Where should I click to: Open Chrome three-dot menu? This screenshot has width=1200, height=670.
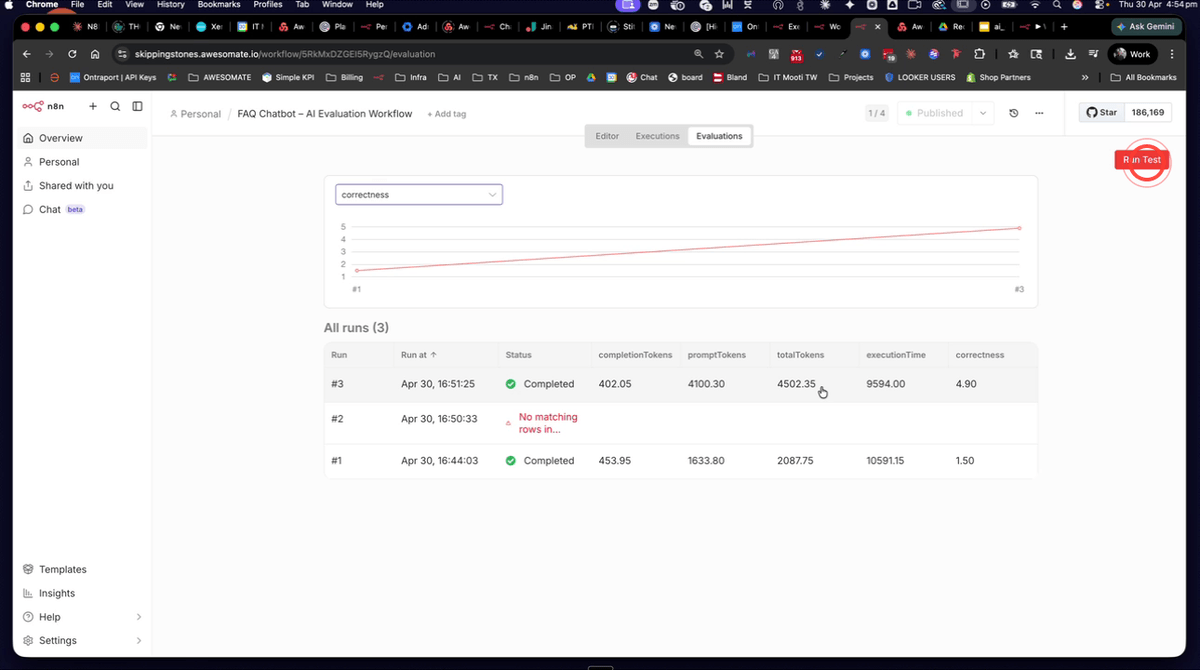coord(1171,54)
